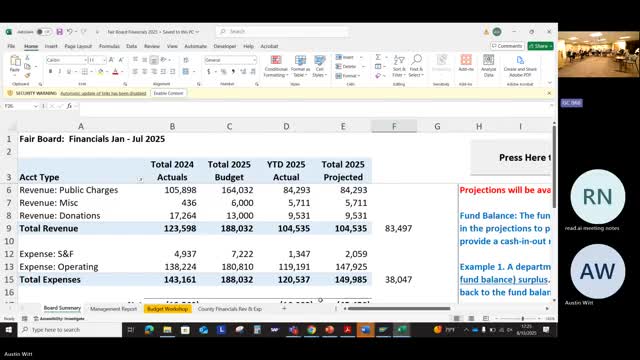Click the Merge & Center icon
Viewport: 640px width, 360px height.
(186, 71)
